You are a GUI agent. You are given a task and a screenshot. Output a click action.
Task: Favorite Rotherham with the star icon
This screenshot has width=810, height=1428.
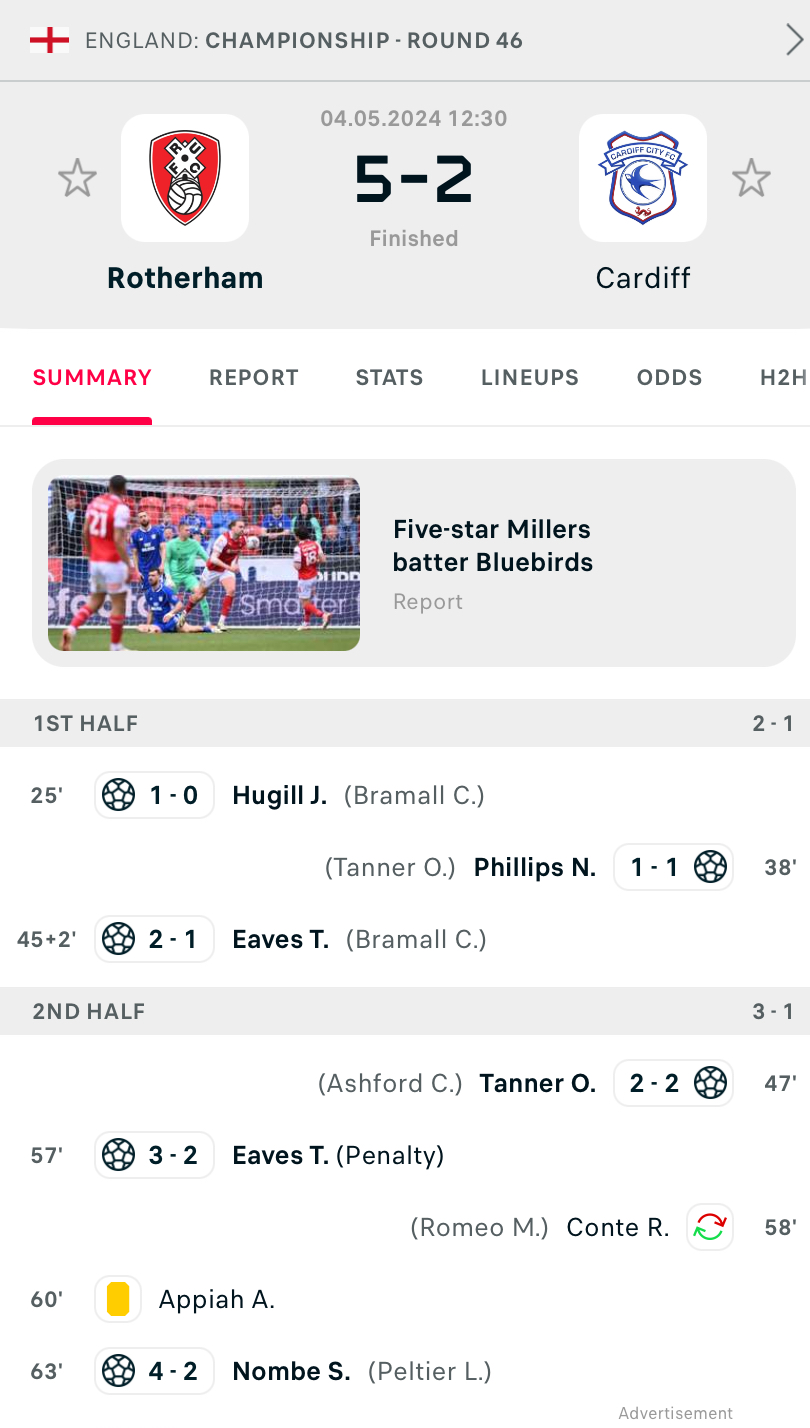click(77, 179)
